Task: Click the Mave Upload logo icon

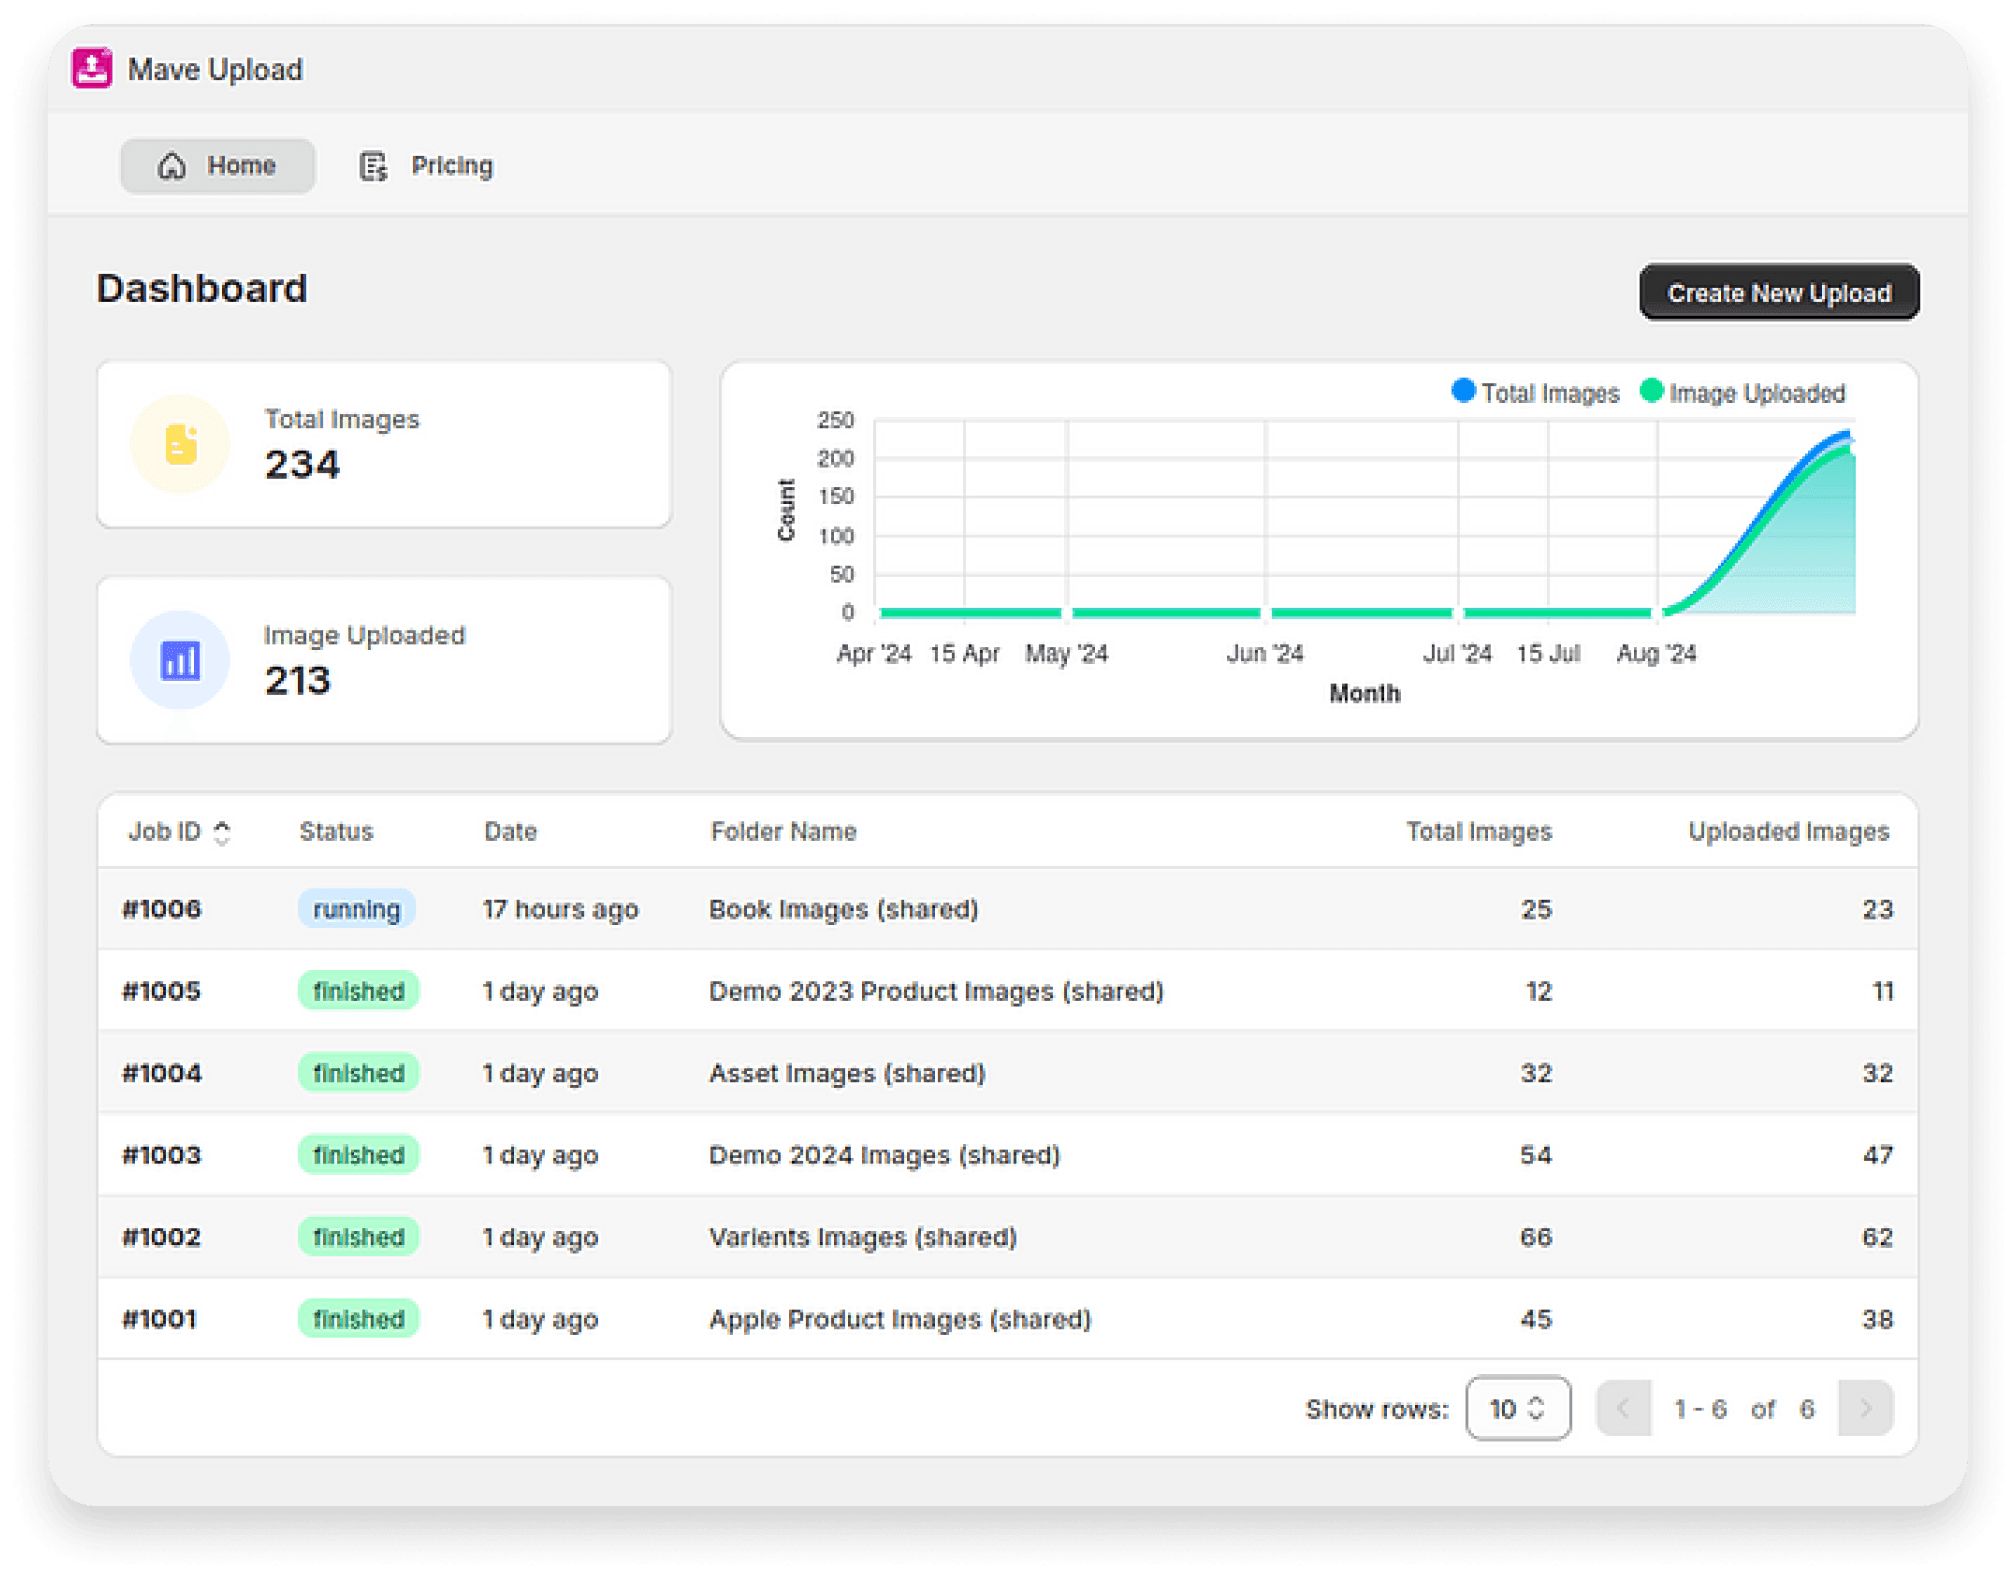Action: point(92,68)
